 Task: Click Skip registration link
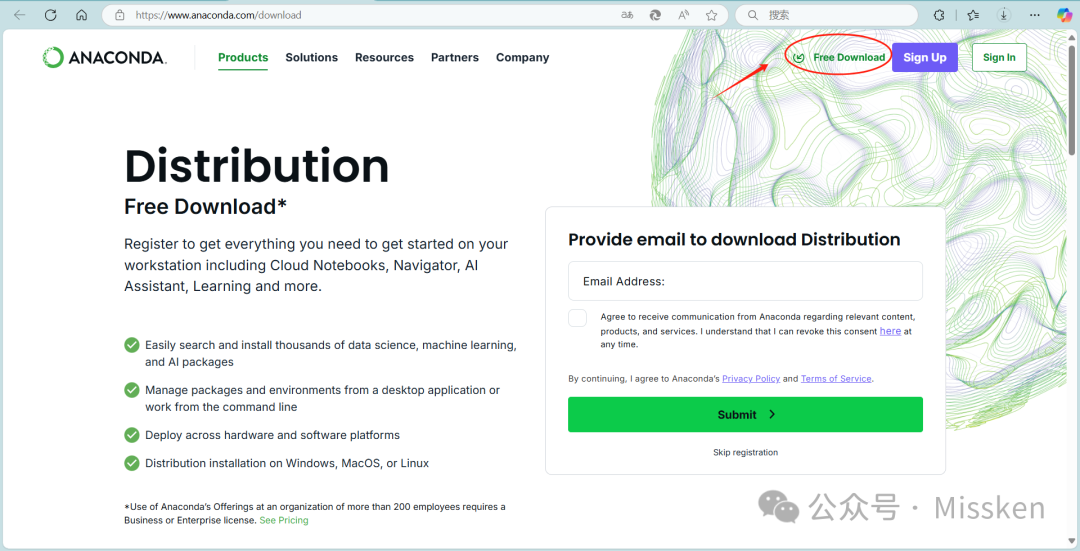point(745,453)
